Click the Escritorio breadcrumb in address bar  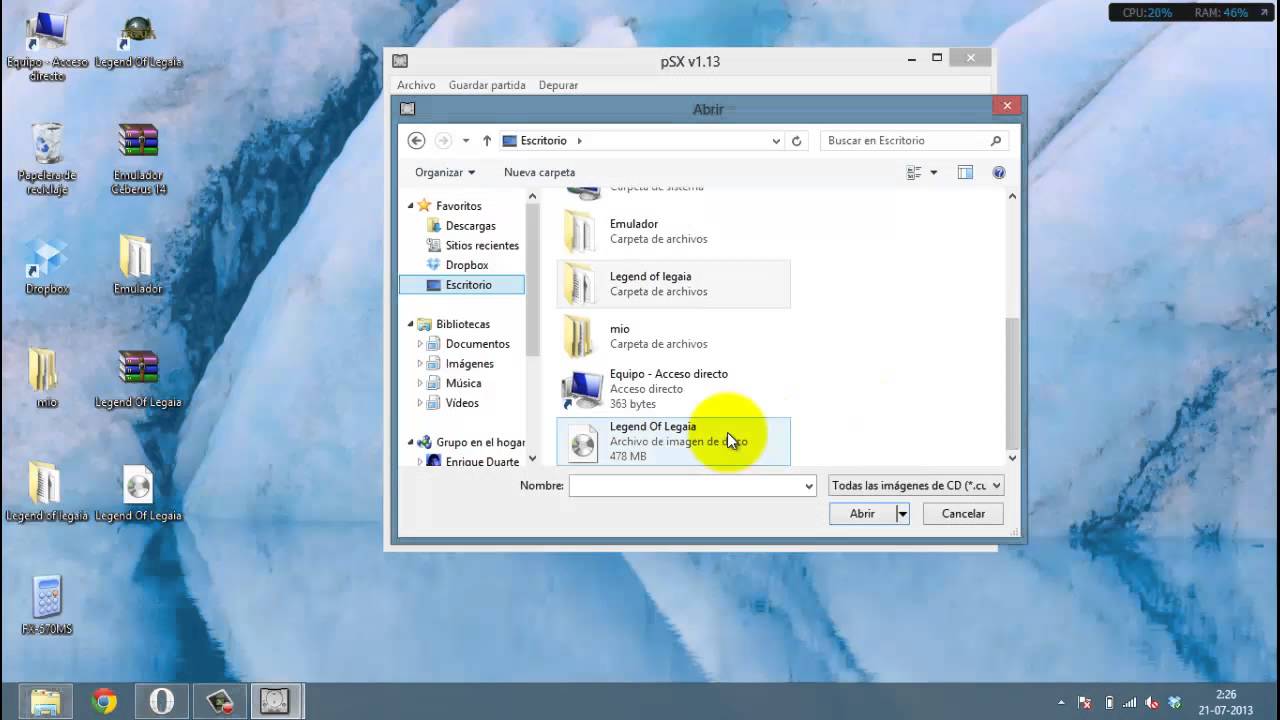point(543,141)
